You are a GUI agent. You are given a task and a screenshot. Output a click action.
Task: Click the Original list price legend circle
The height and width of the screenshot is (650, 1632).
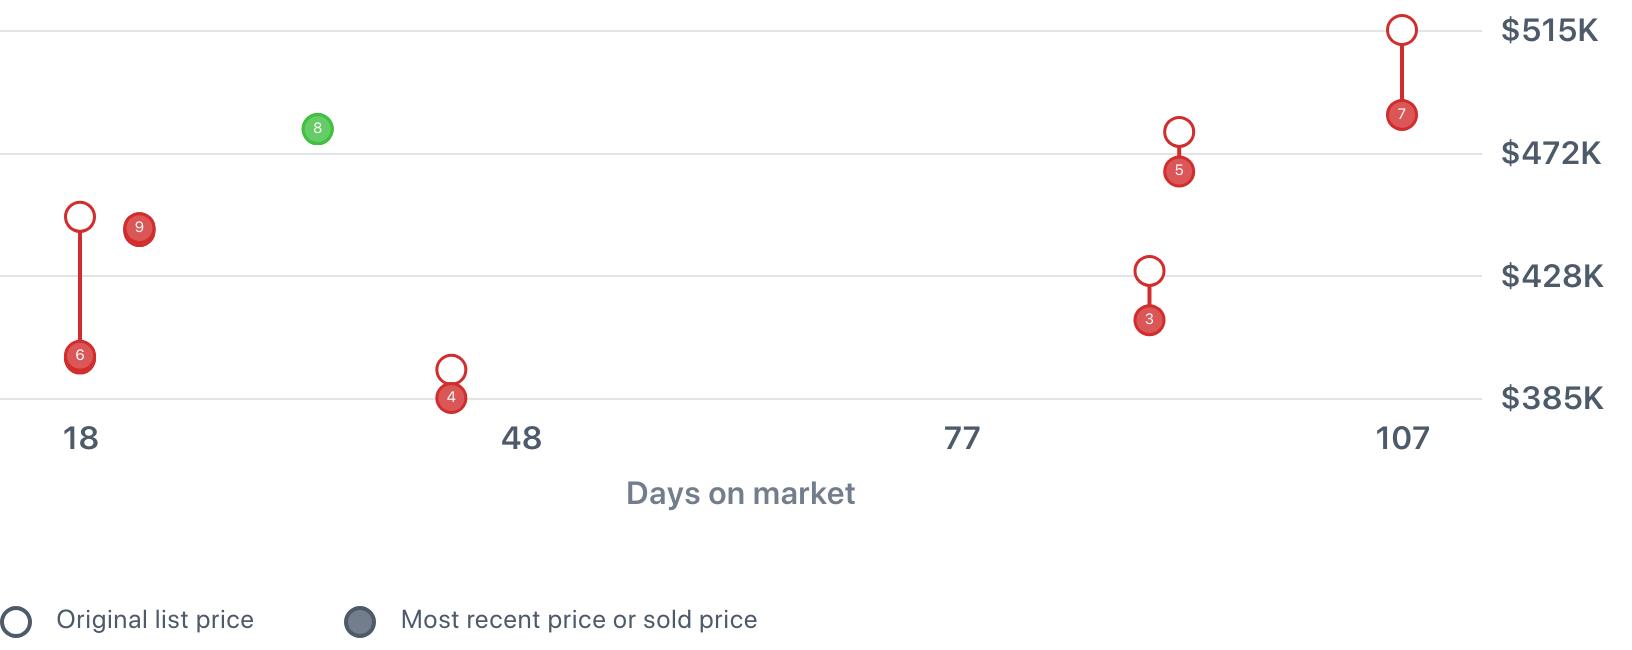click(16, 622)
